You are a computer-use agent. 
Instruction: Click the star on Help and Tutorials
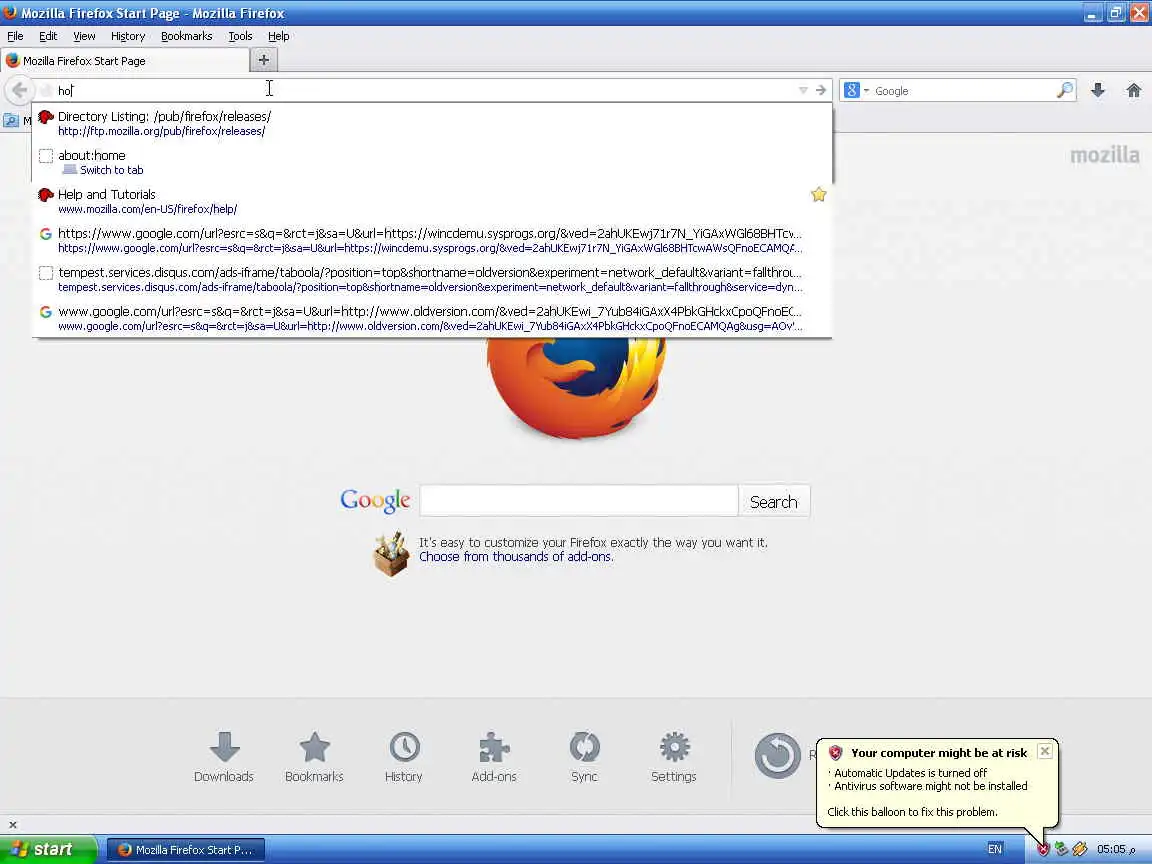pyautogui.click(x=818, y=195)
